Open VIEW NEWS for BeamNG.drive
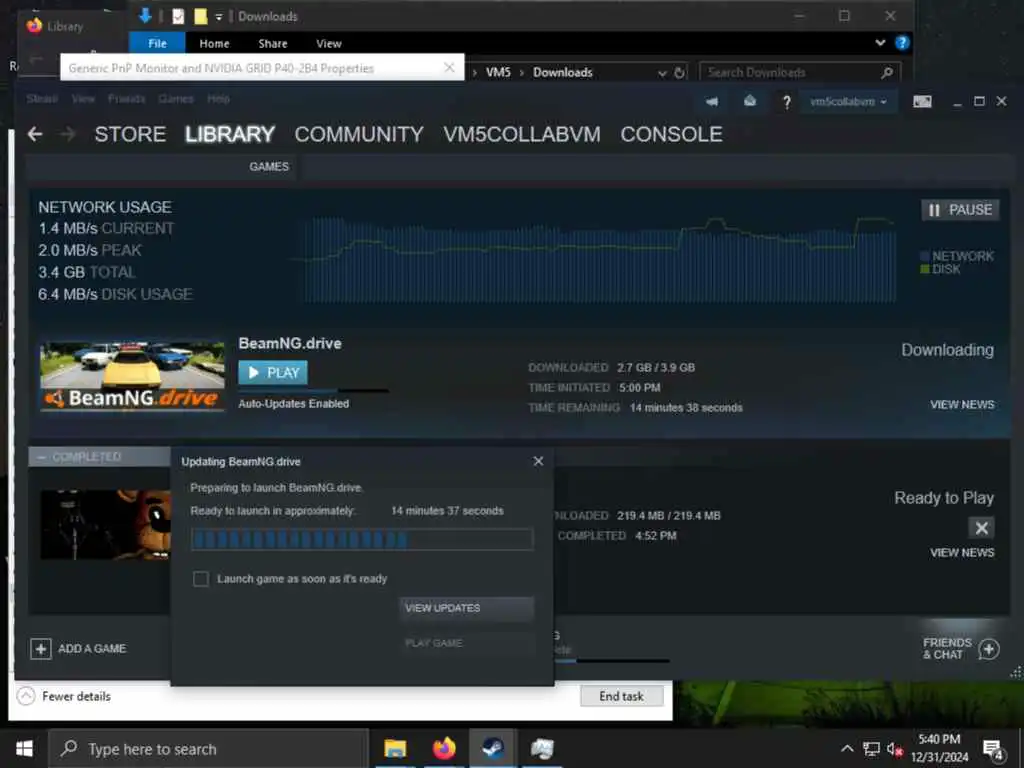Viewport: 1024px width, 768px height. point(962,405)
